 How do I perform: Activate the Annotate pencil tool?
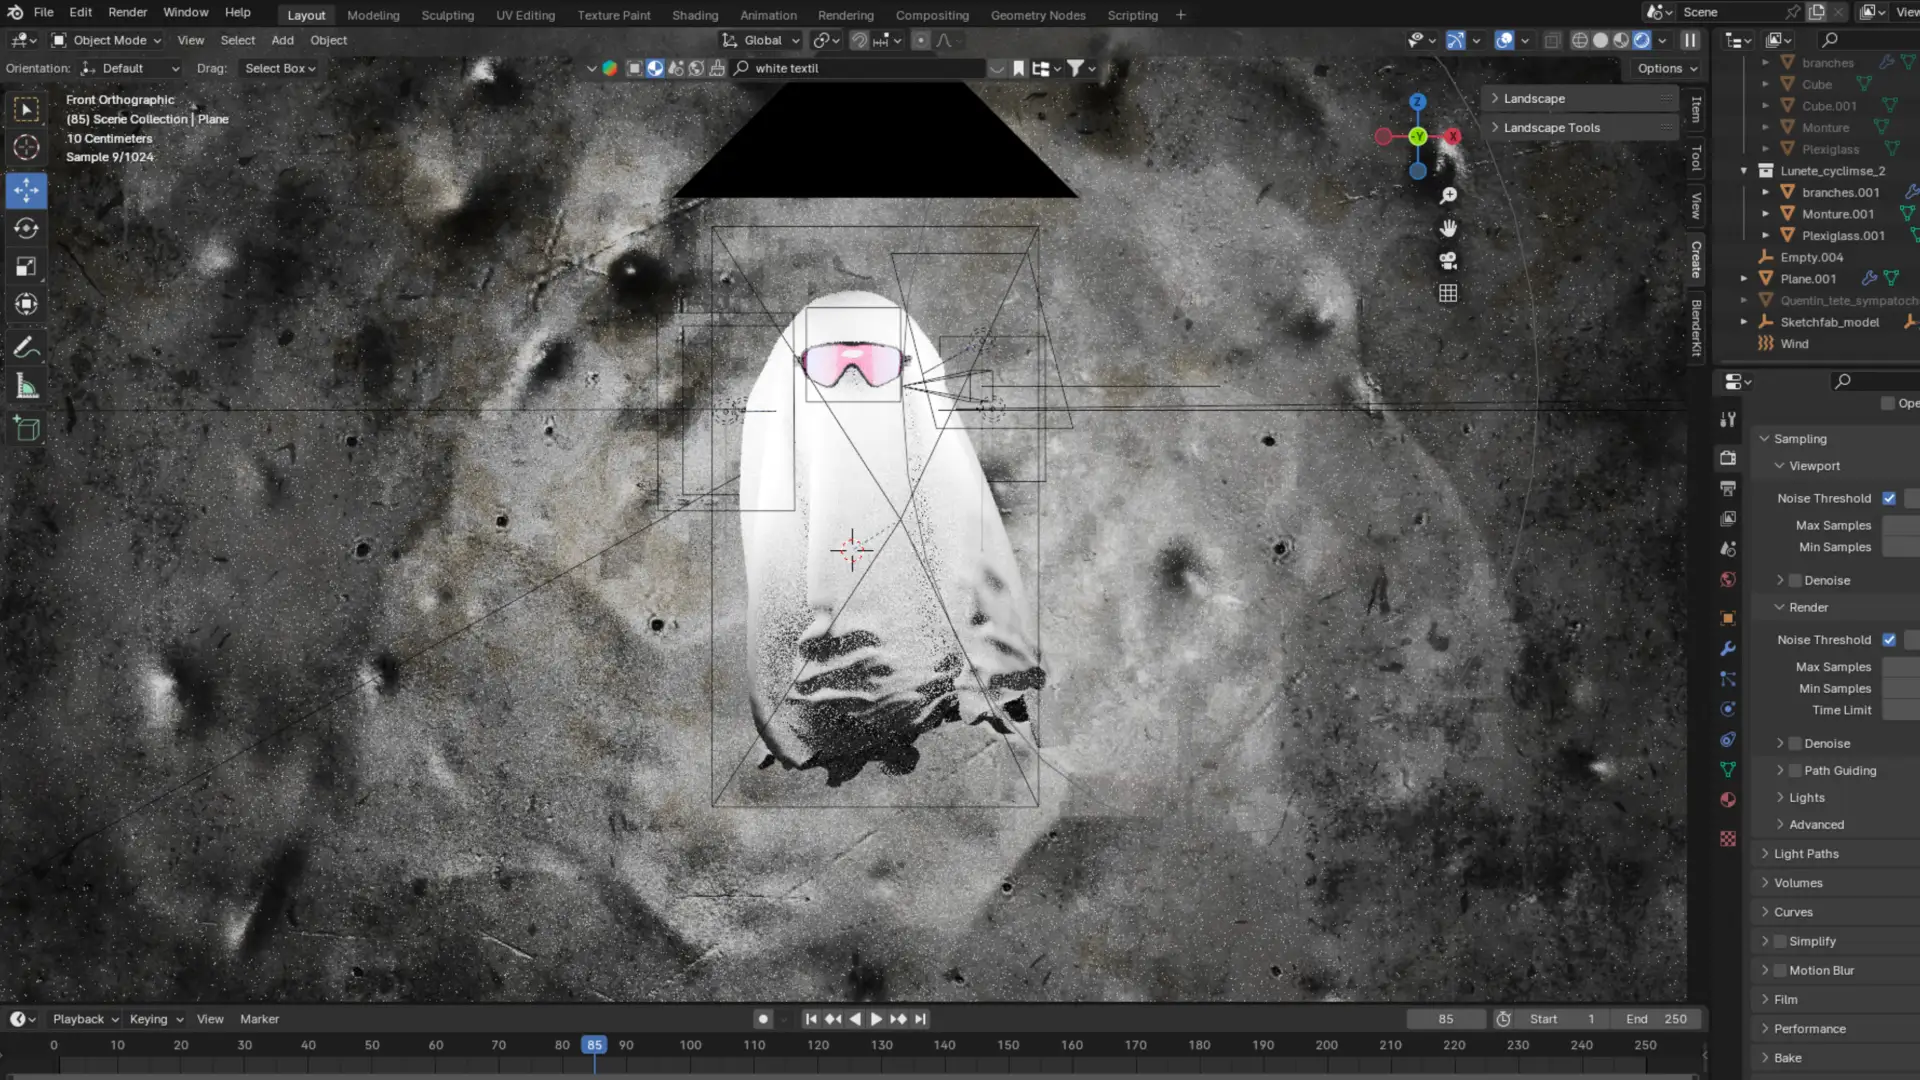pos(27,348)
